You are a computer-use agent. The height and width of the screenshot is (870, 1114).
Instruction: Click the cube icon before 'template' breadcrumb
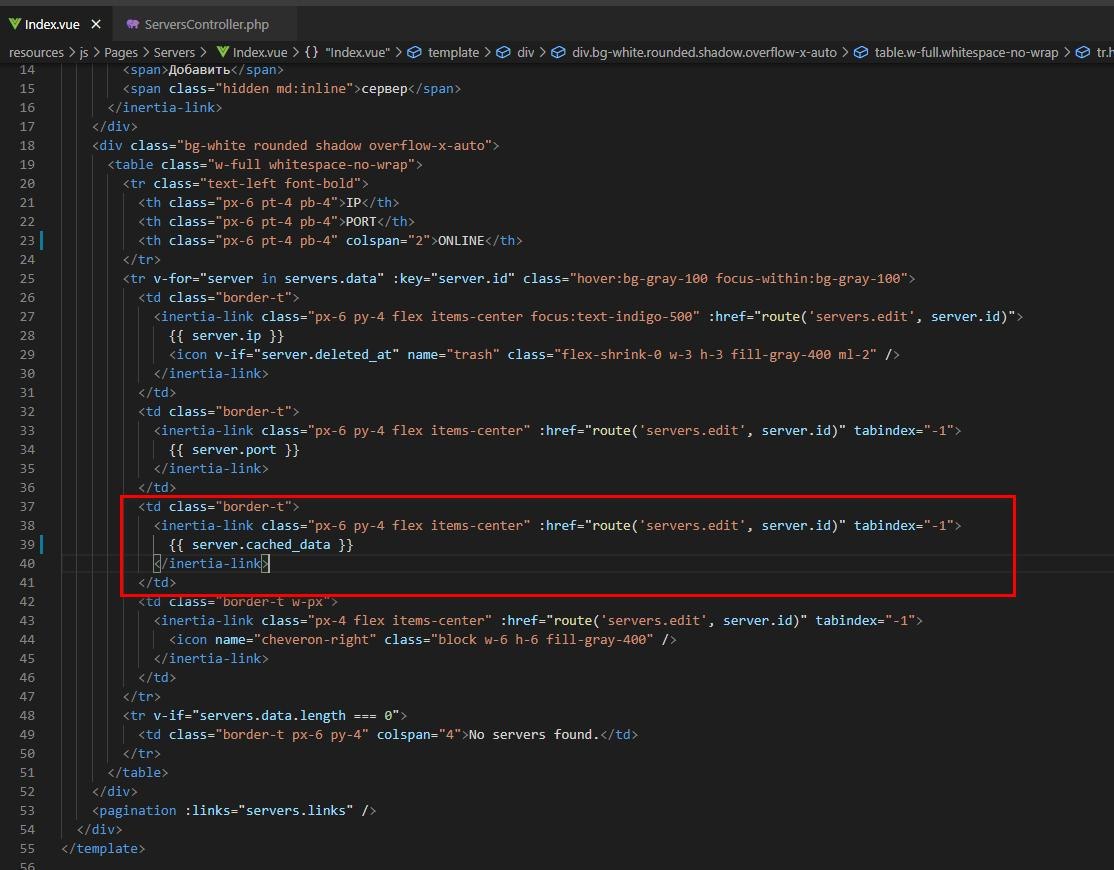pos(414,53)
